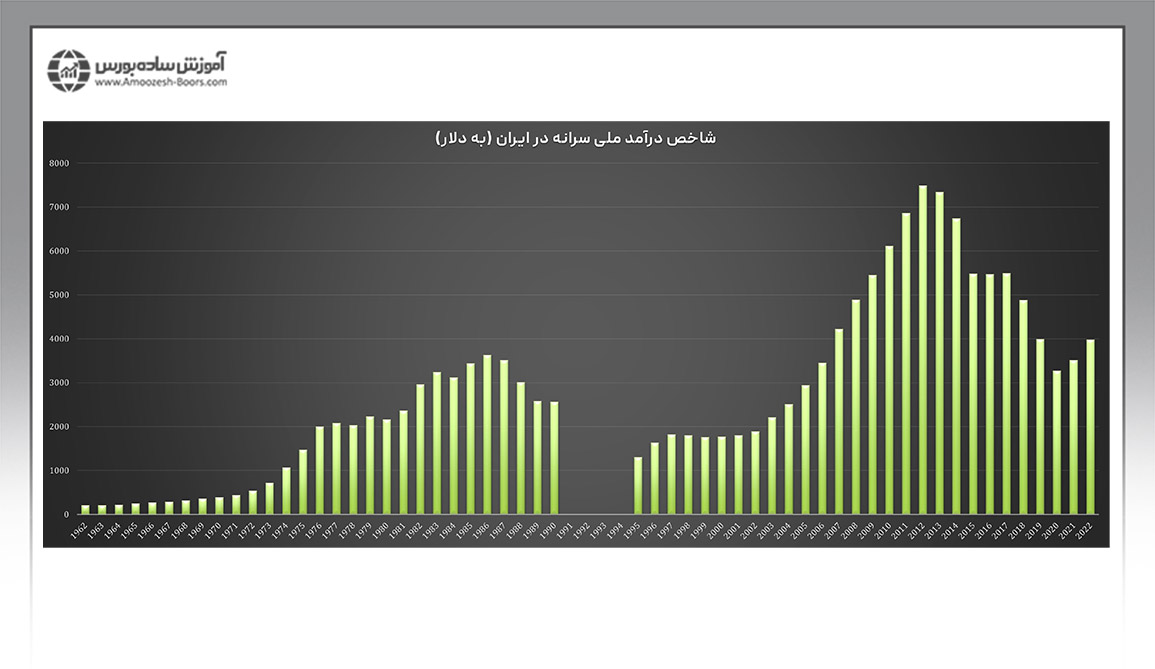1155x669 pixels.
Task: Open the www.Amoozesh-Boors.com website link
Action: click(x=161, y=83)
